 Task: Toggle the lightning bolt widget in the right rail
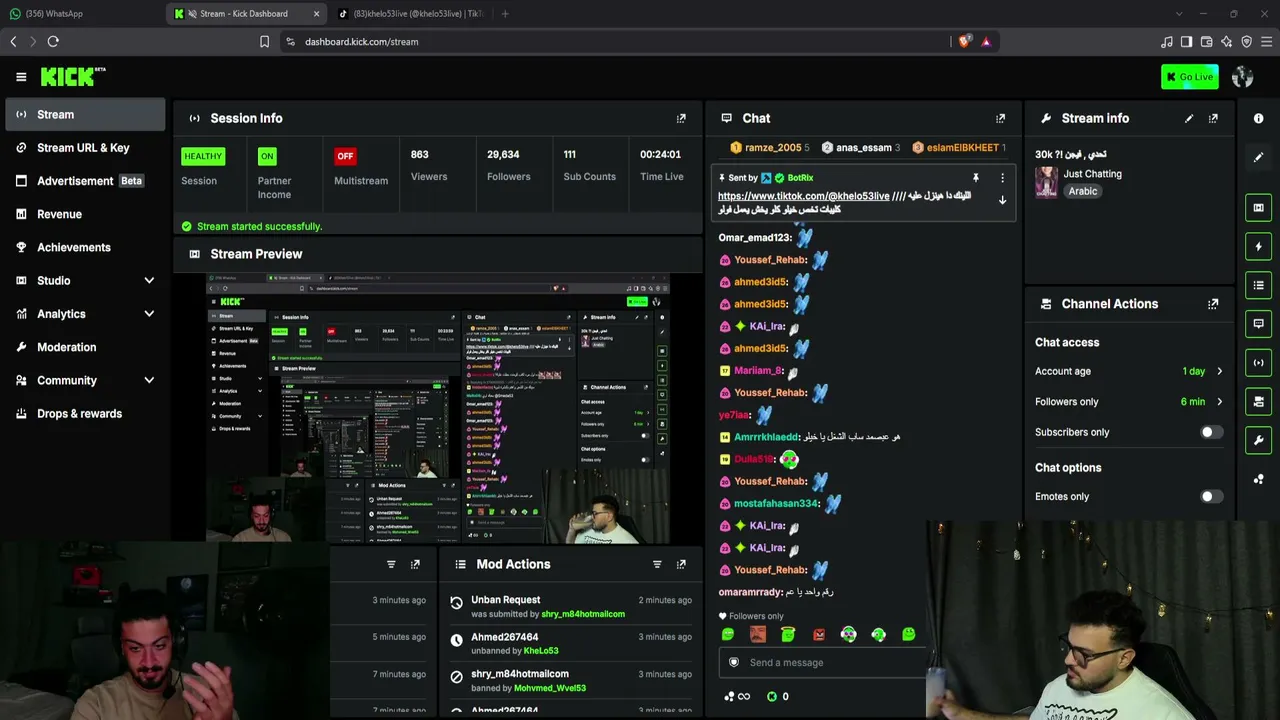point(1259,246)
